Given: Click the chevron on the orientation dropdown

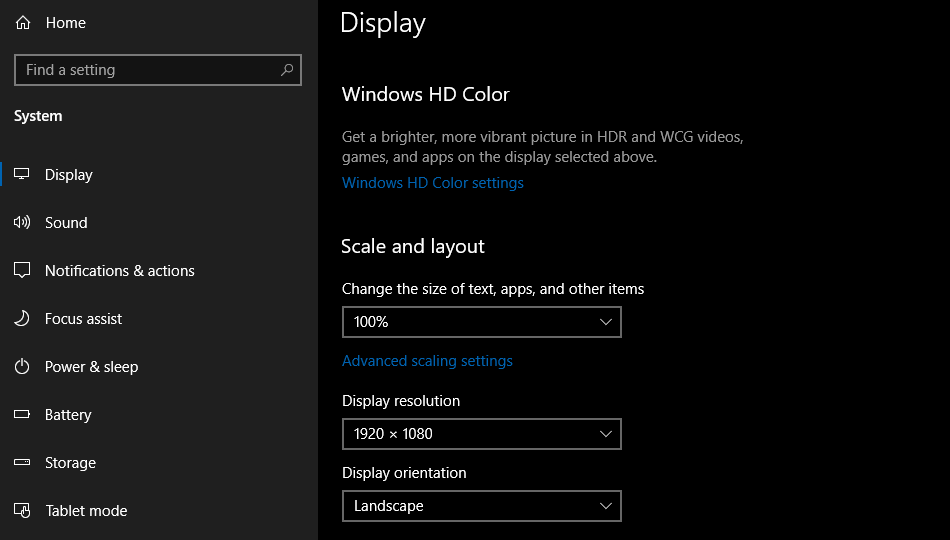Looking at the screenshot, I should [605, 506].
